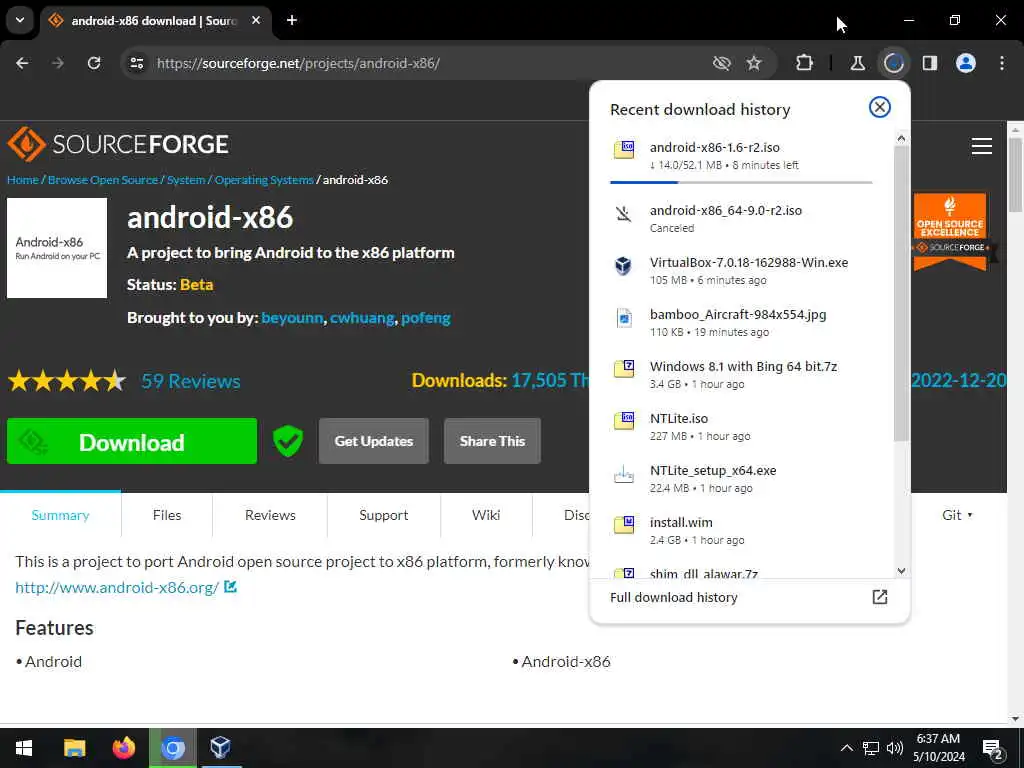Open the Support tab

383,515
